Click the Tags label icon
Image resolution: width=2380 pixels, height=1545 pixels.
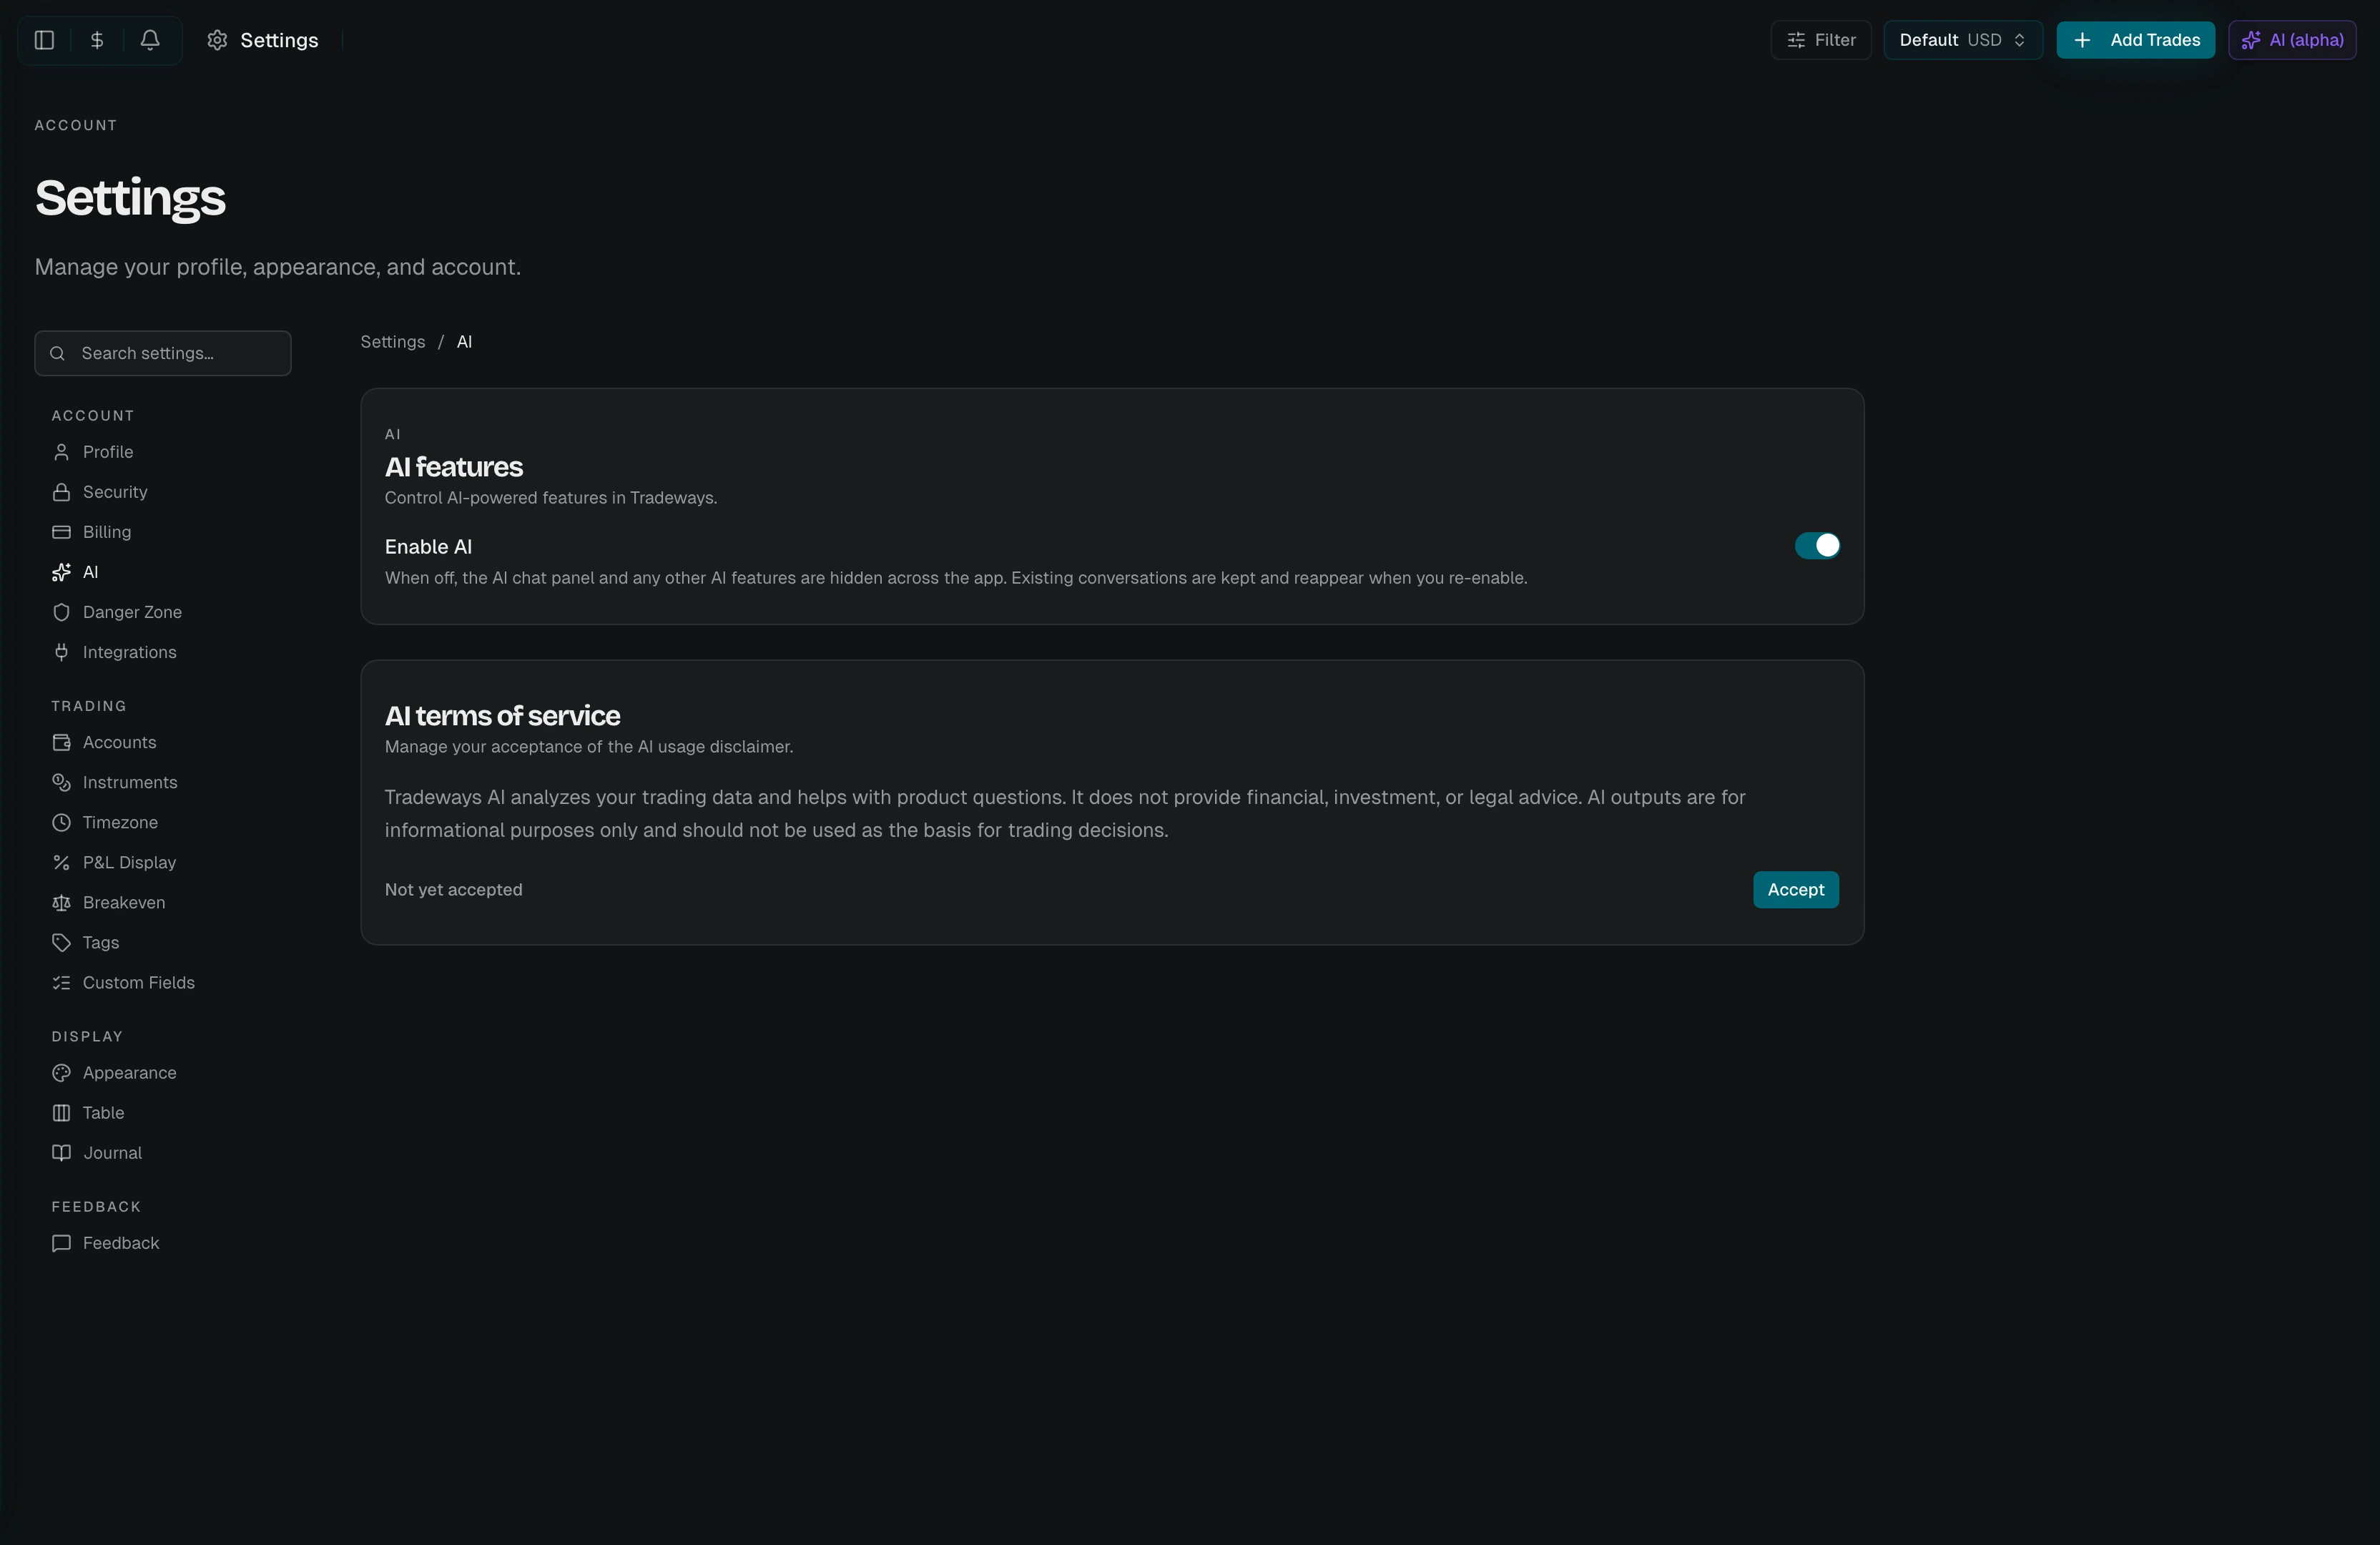pos(61,942)
